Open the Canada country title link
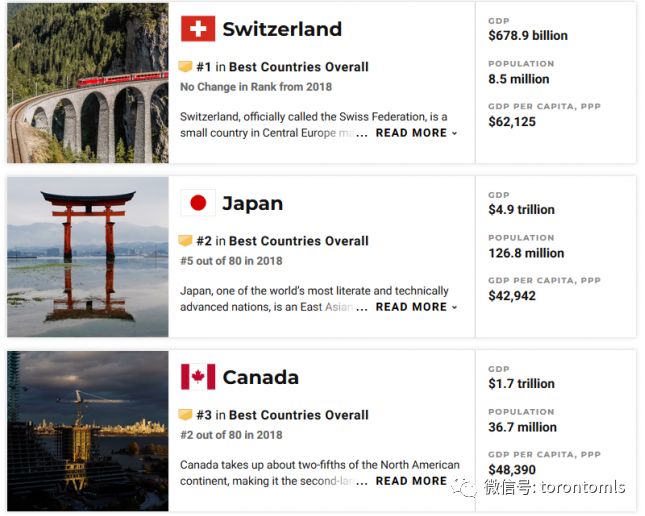This screenshot has height=516, width=645. click(261, 377)
